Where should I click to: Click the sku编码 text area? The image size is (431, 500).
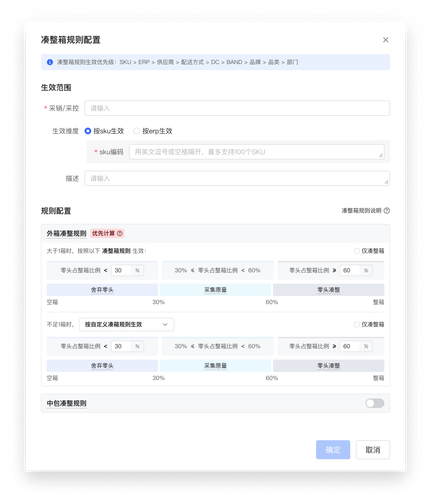(257, 152)
